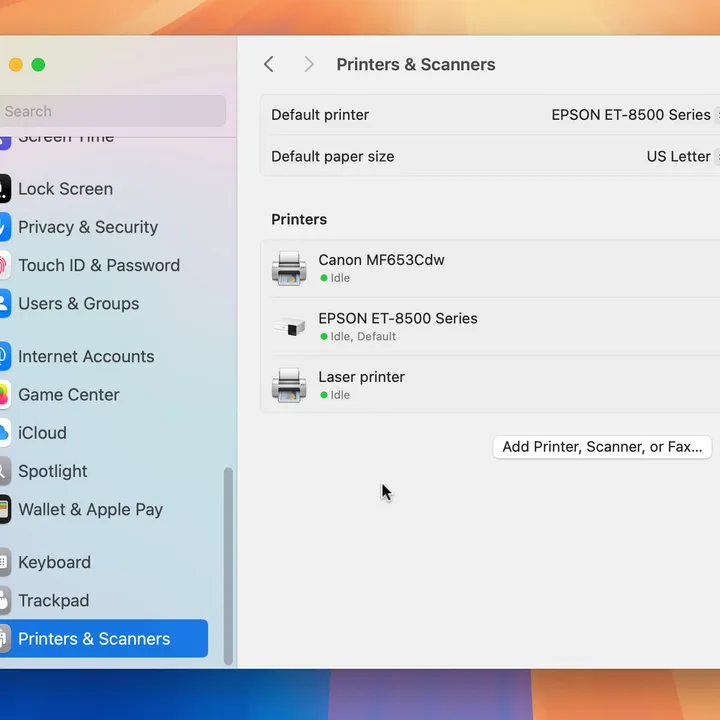Select Users & Groups in sidebar
The height and width of the screenshot is (720, 720).
(x=79, y=303)
